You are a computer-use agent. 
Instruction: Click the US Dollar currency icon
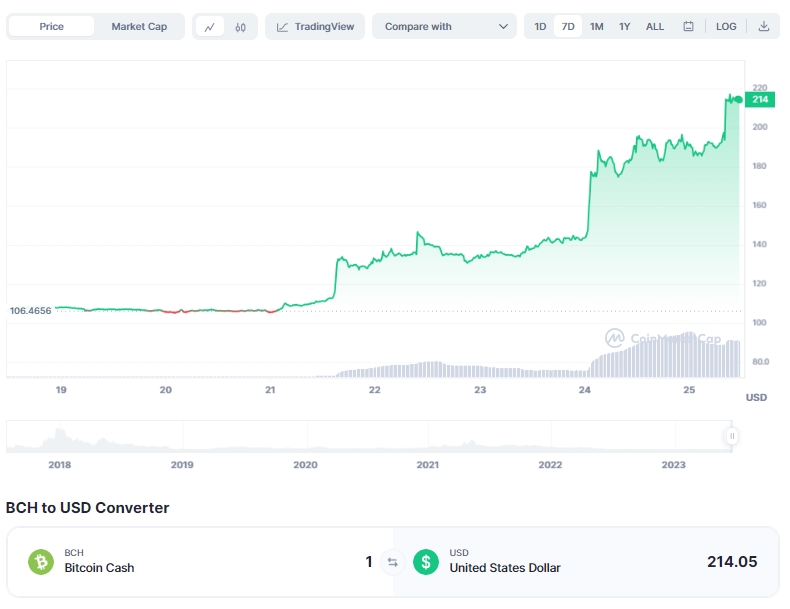tap(426, 562)
